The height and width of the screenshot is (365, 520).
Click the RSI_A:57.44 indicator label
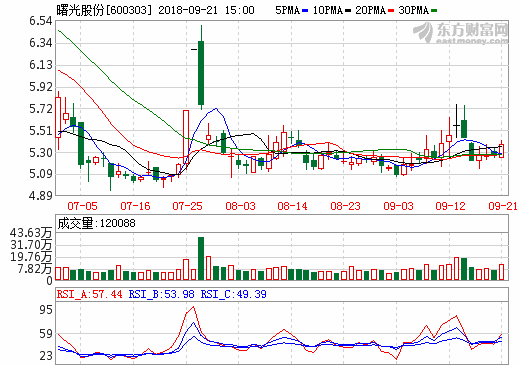click(x=90, y=294)
